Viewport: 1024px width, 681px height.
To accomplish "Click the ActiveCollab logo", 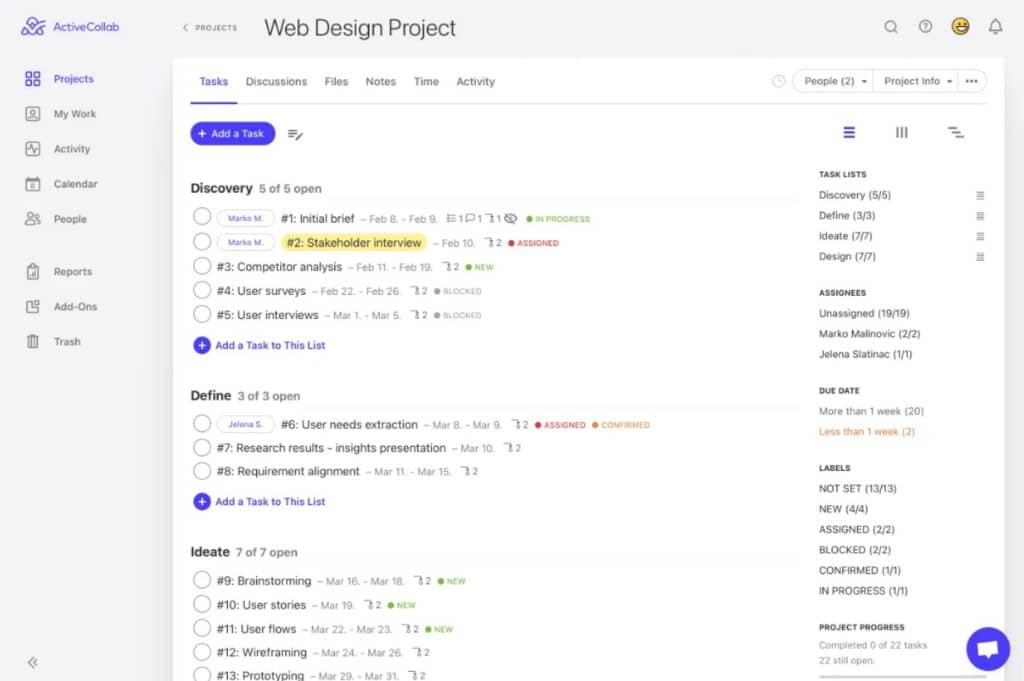I will coord(70,27).
